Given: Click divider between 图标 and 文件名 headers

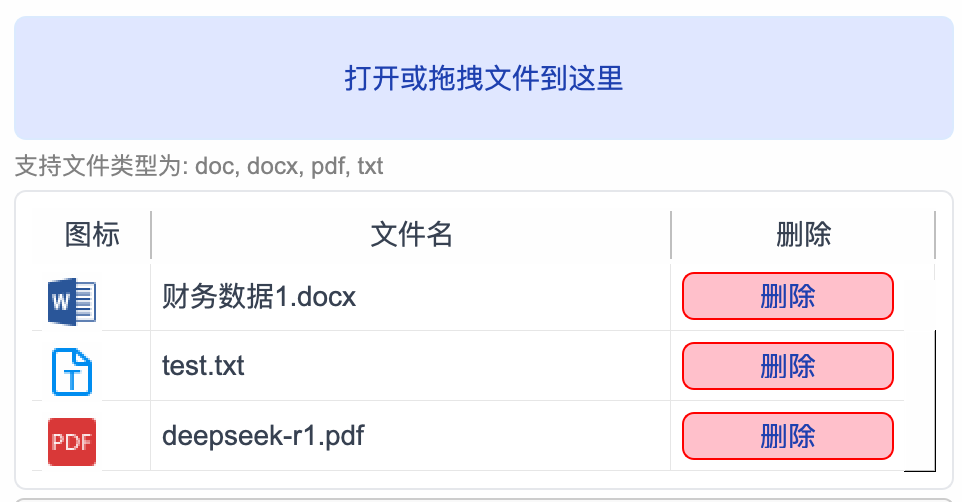Looking at the screenshot, I should pyautogui.click(x=151, y=235).
